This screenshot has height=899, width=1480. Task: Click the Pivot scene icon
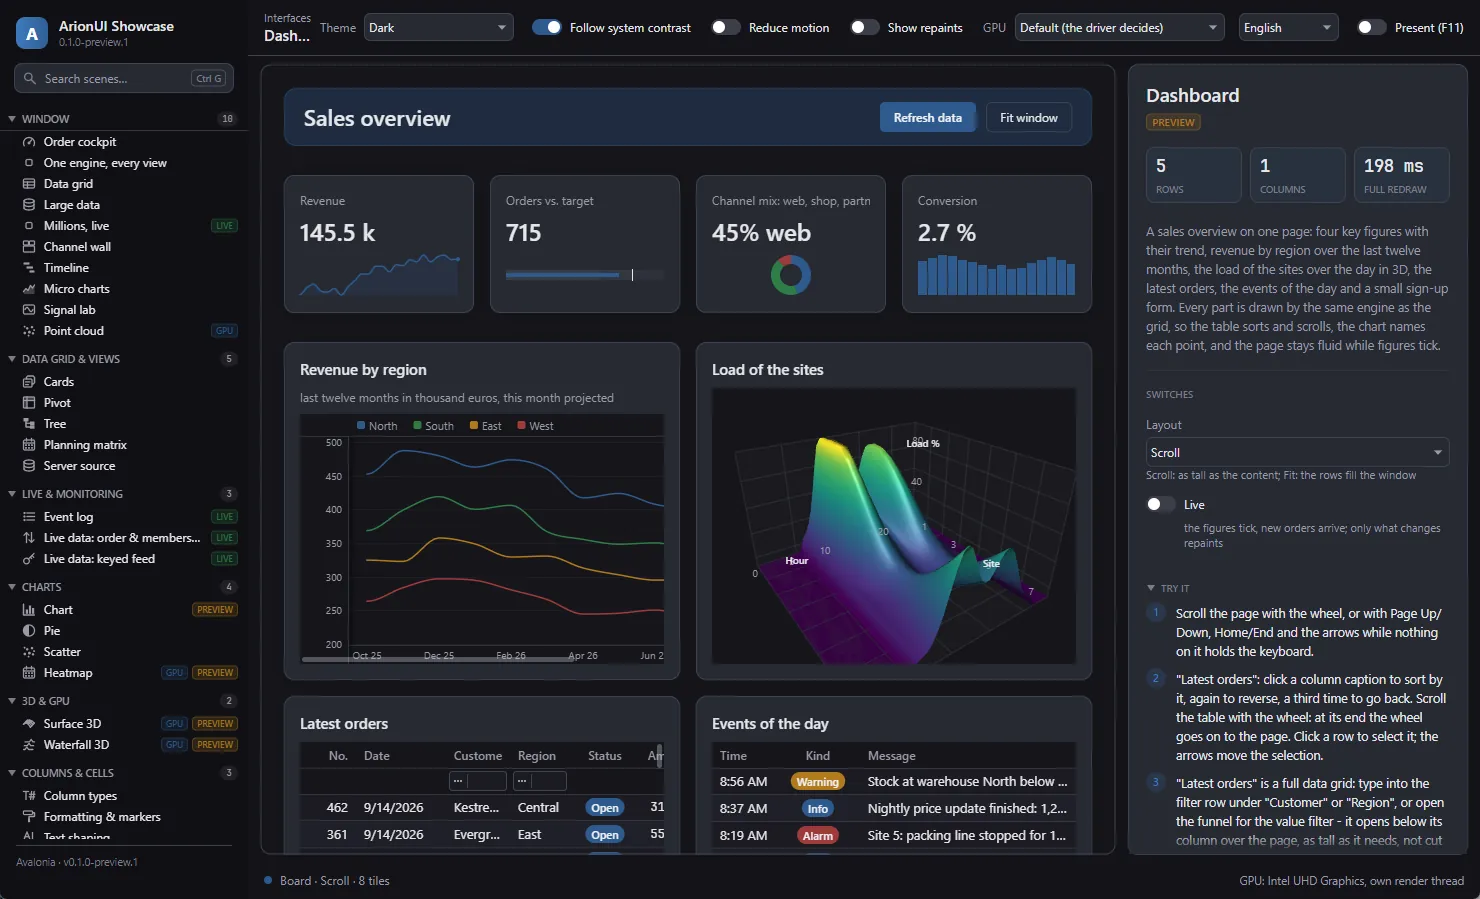click(29, 403)
